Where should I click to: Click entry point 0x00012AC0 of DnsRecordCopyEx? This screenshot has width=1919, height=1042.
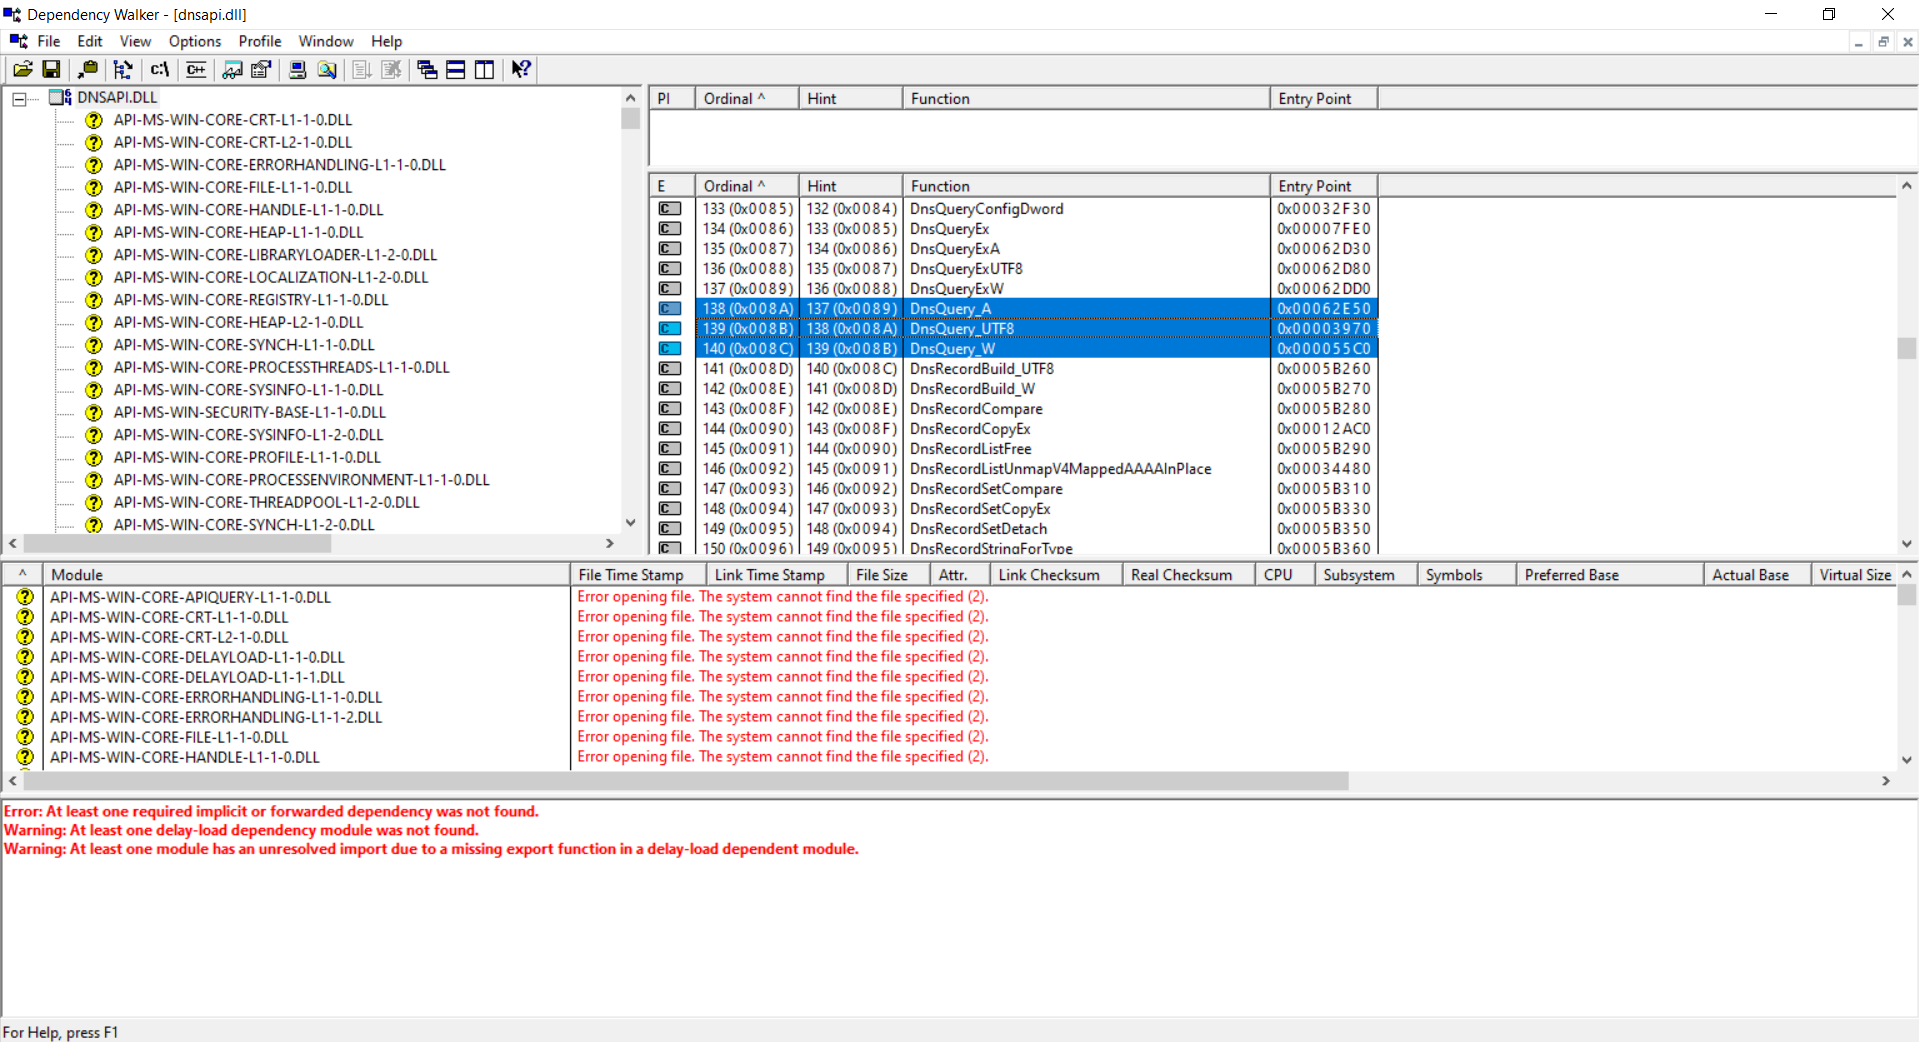click(x=1323, y=428)
